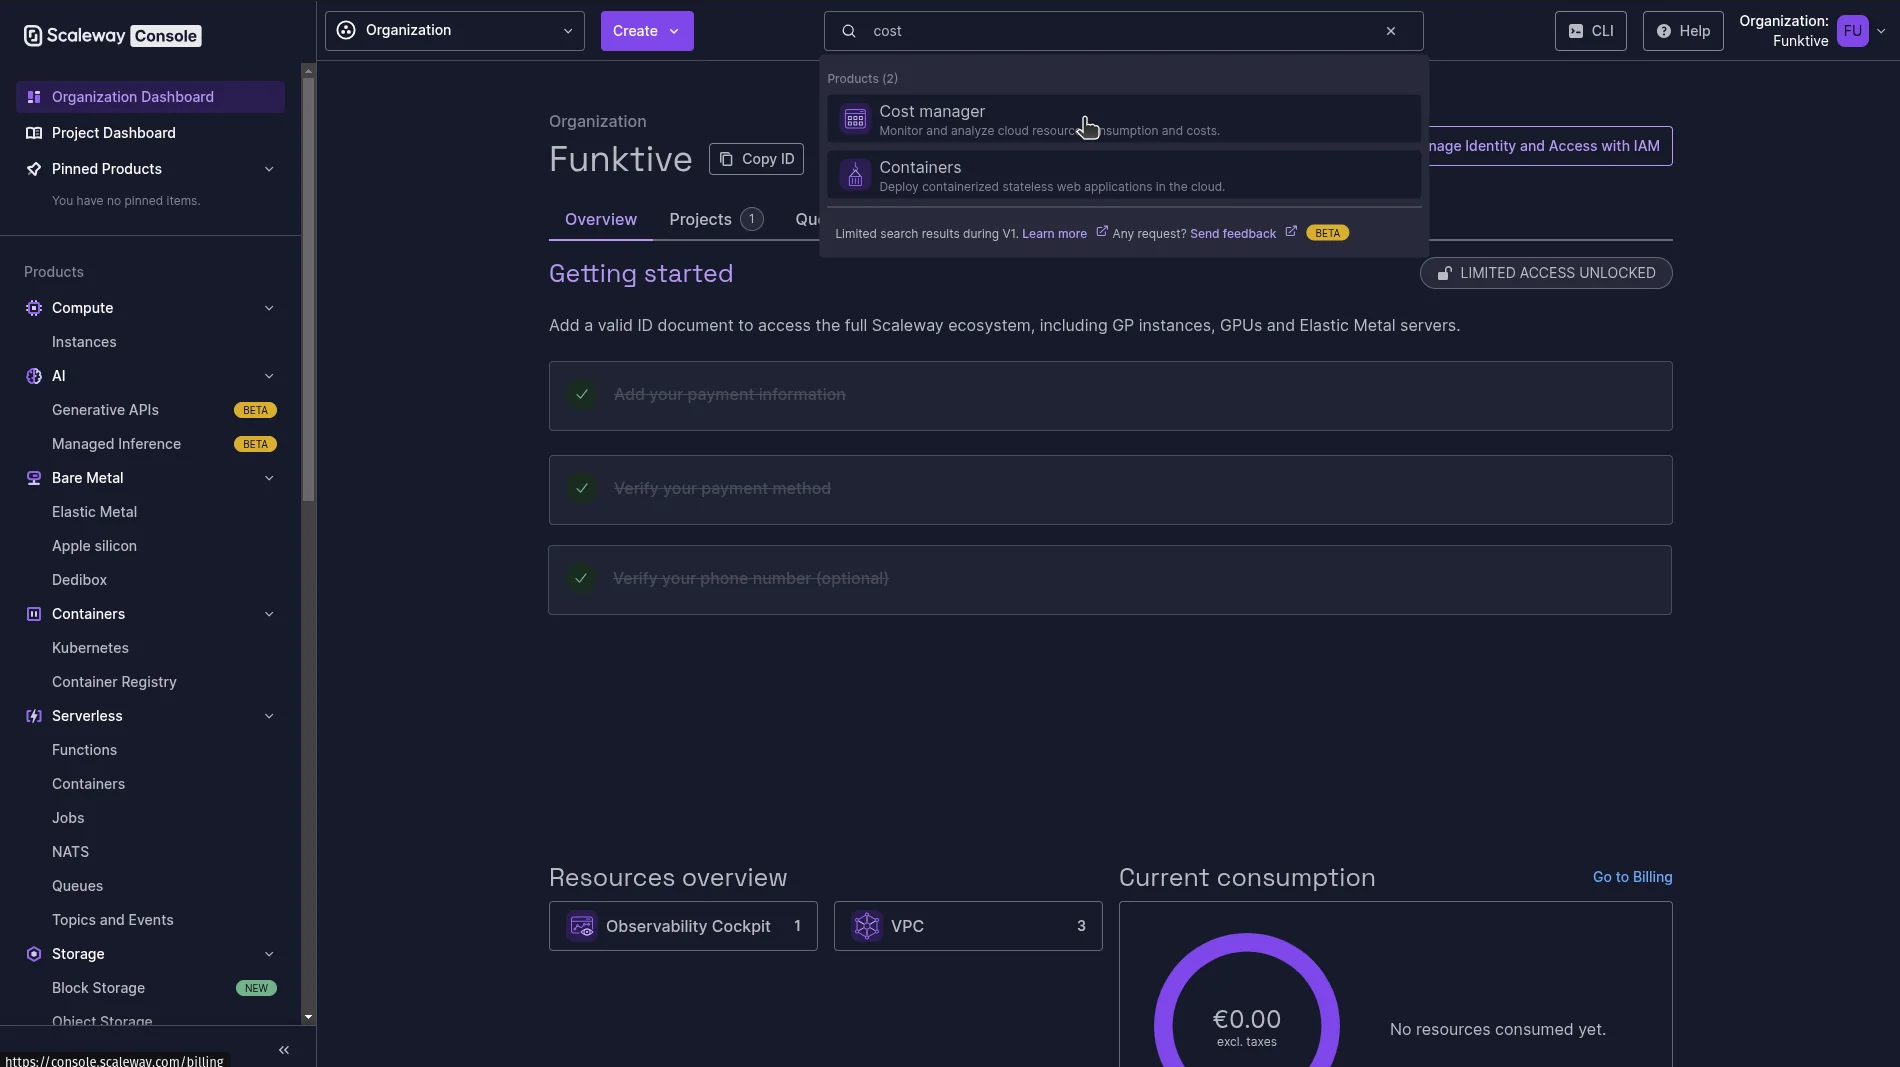The height and width of the screenshot is (1067, 1900).
Task: Collapse the Bare Metal section chevron
Action: tap(269, 478)
